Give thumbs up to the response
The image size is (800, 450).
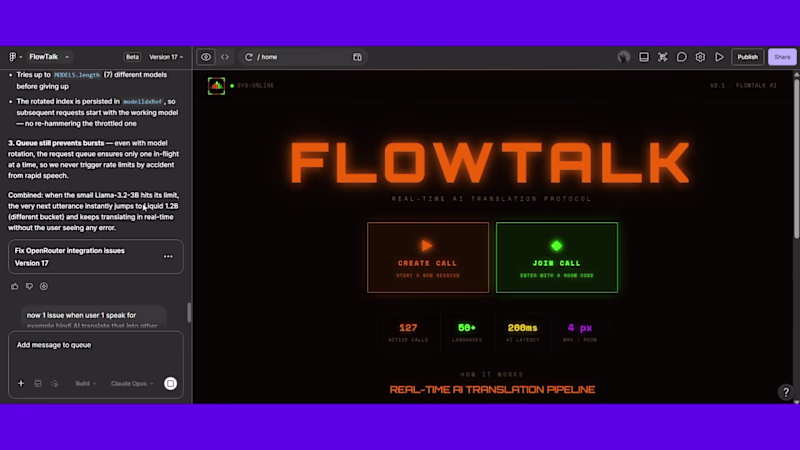pyautogui.click(x=14, y=286)
